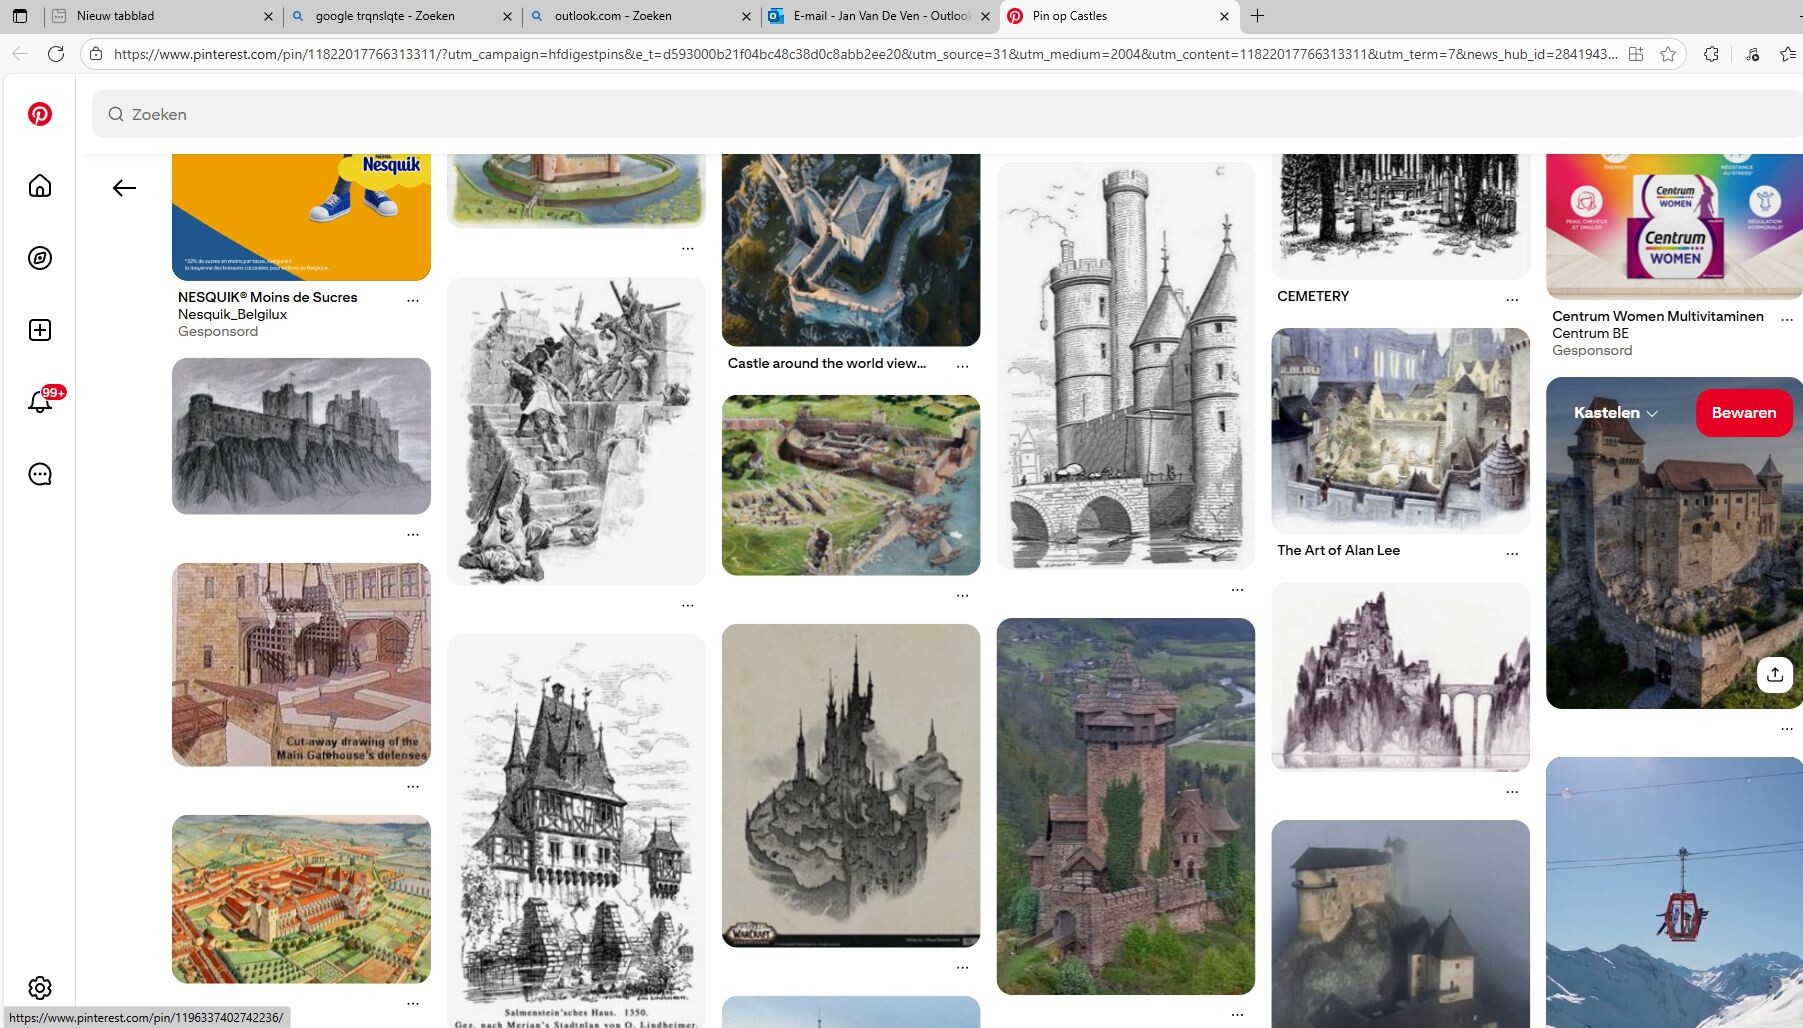Image resolution: width=1803 pixels, height=1028 pixels.
Task: Open the Home feed icon in sidebar
Action: (40, 186)
